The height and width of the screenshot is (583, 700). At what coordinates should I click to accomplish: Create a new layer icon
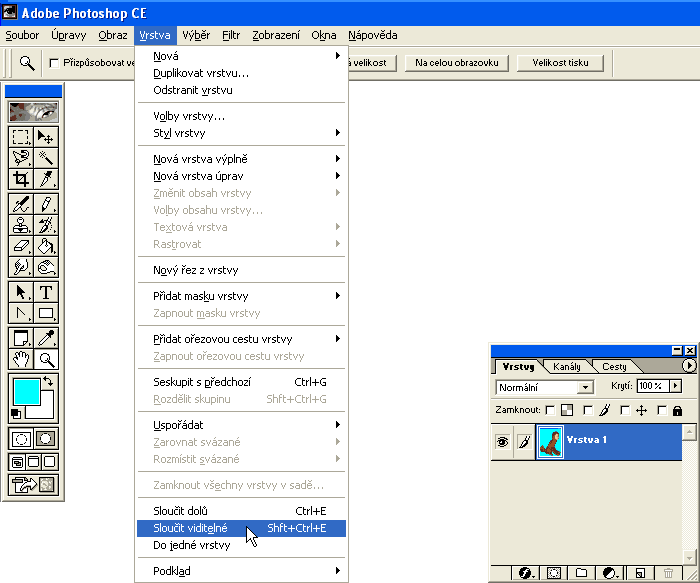pos(640,573)
